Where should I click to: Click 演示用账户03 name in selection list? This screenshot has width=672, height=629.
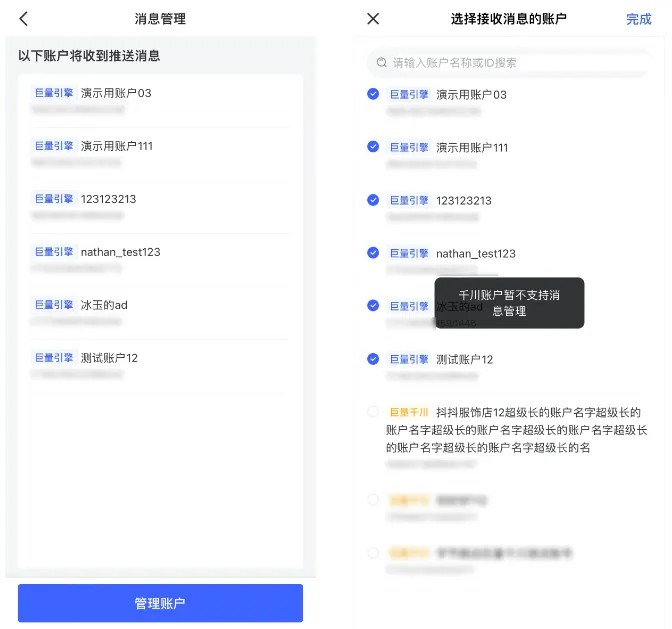[x=471, y=95]
